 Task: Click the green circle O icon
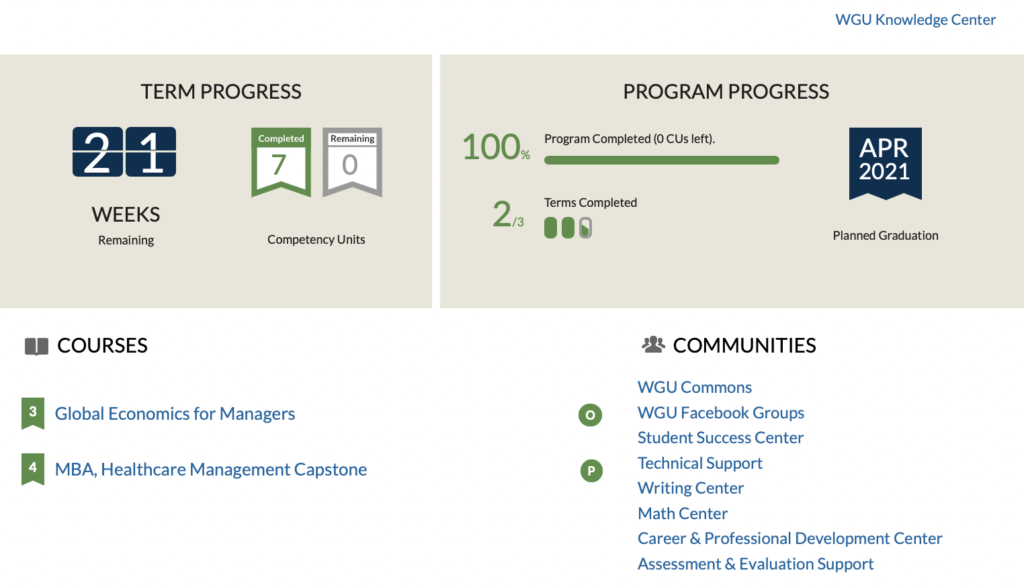591,415
